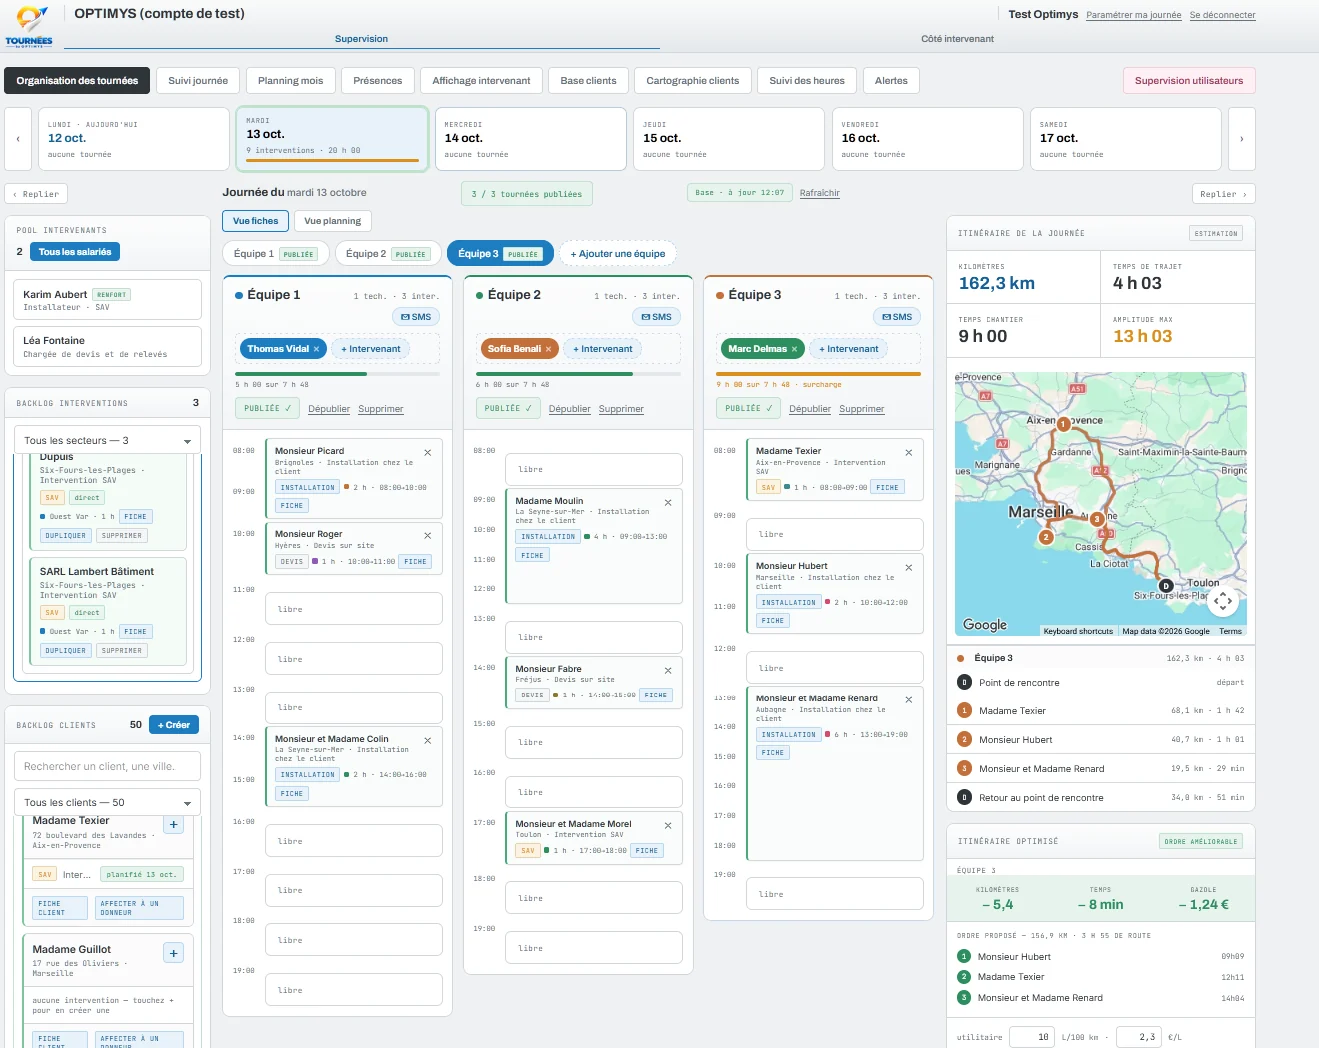Add intervenant to Équipe 1
This screenshot has height=1048, width=1319.
coord(371,349)
